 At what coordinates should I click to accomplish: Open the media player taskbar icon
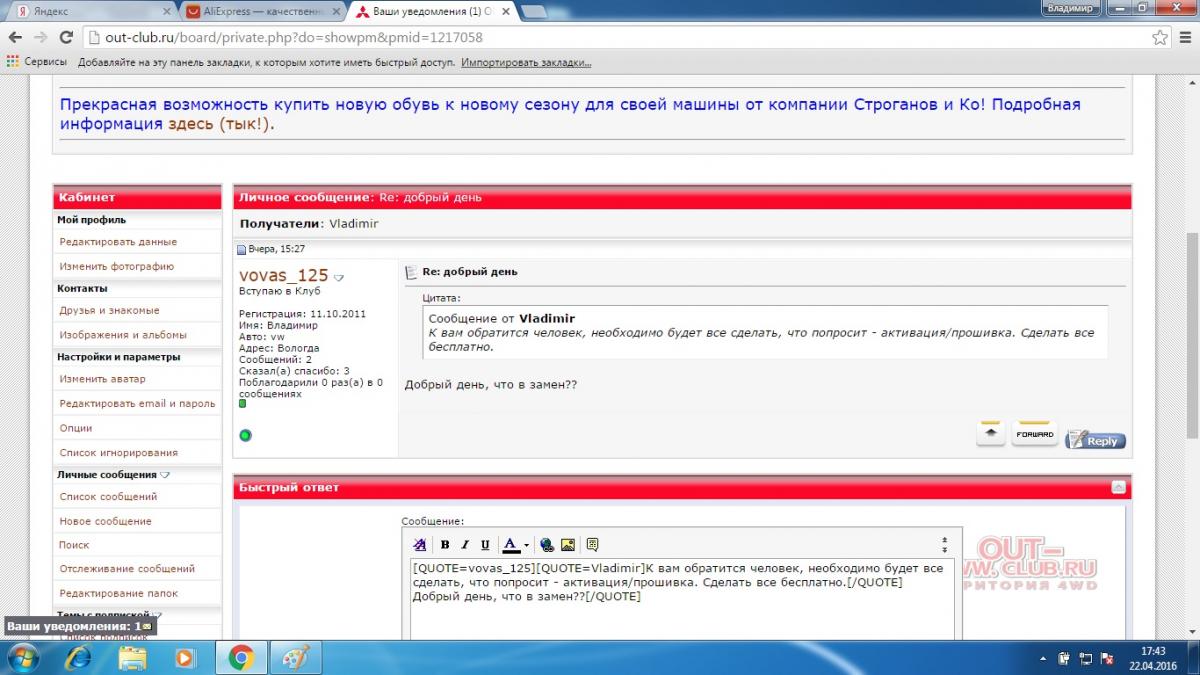[x=185, y=657]
